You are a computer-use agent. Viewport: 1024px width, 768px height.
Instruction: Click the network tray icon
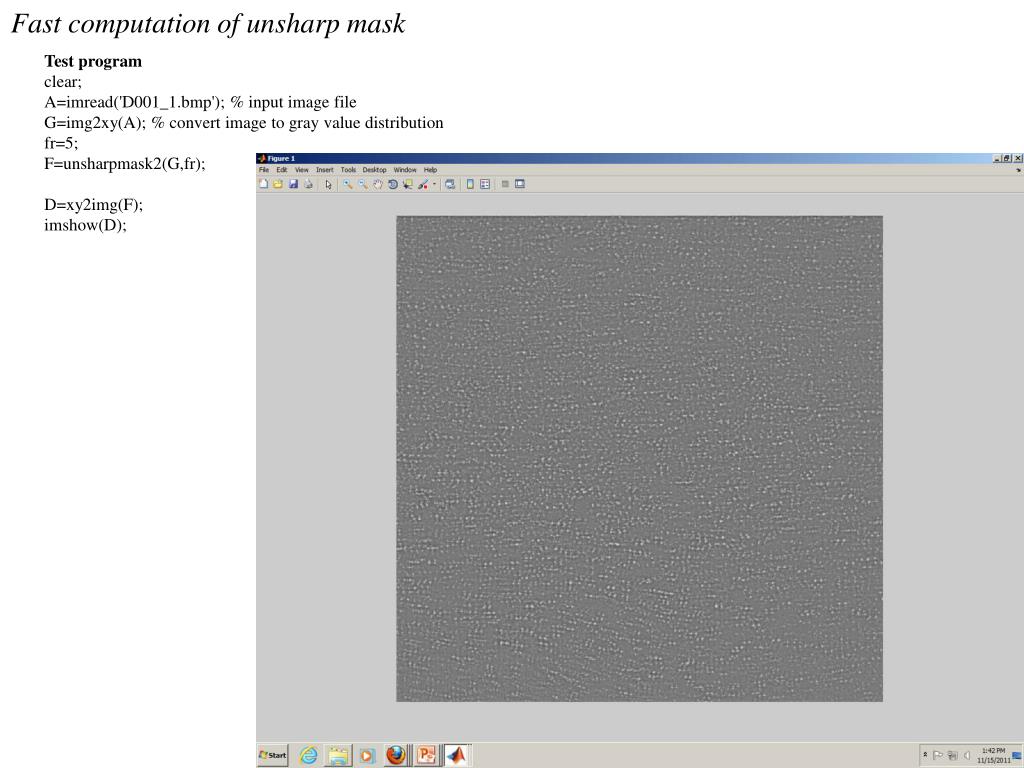tap(953, 756)
